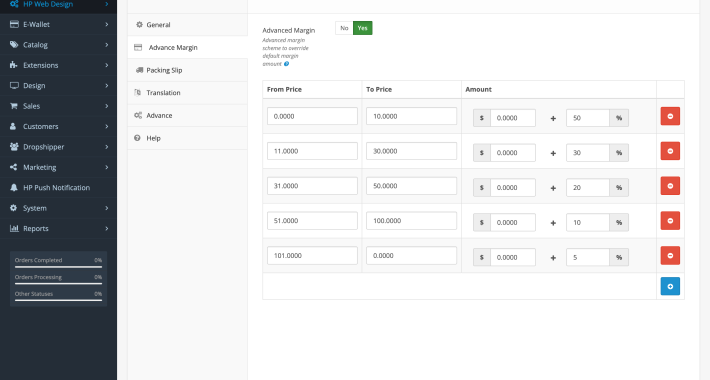Edit the percent field showing 20
This screenshot has height=380, width=710.
point(588,188)
